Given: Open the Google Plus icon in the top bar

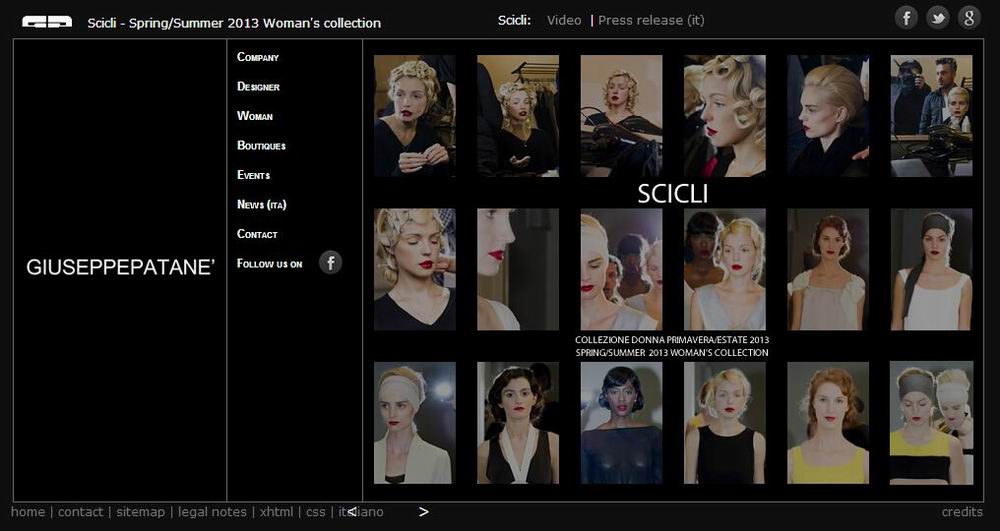Looking at the screenshot, I should pos(969,17).
